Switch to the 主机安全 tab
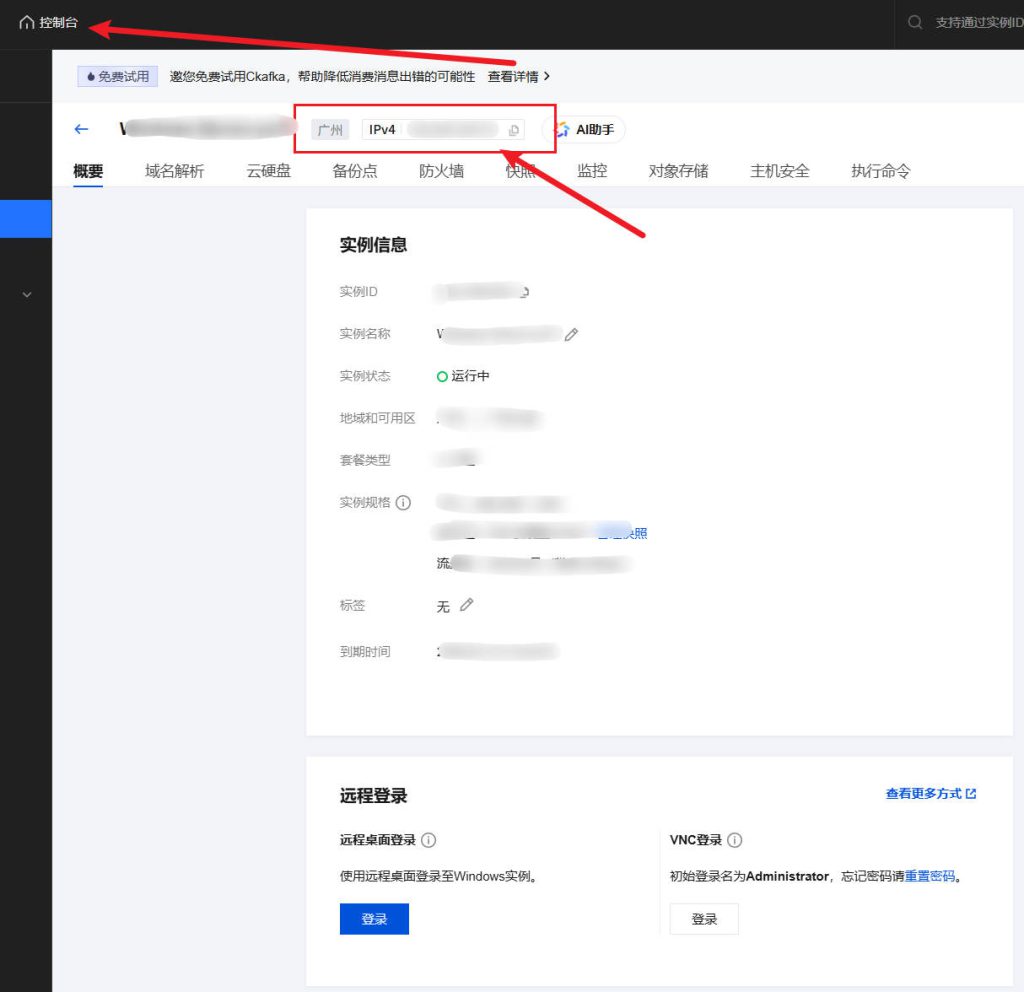This screenshot has width=1024, height=992. (x=780, y=171)
